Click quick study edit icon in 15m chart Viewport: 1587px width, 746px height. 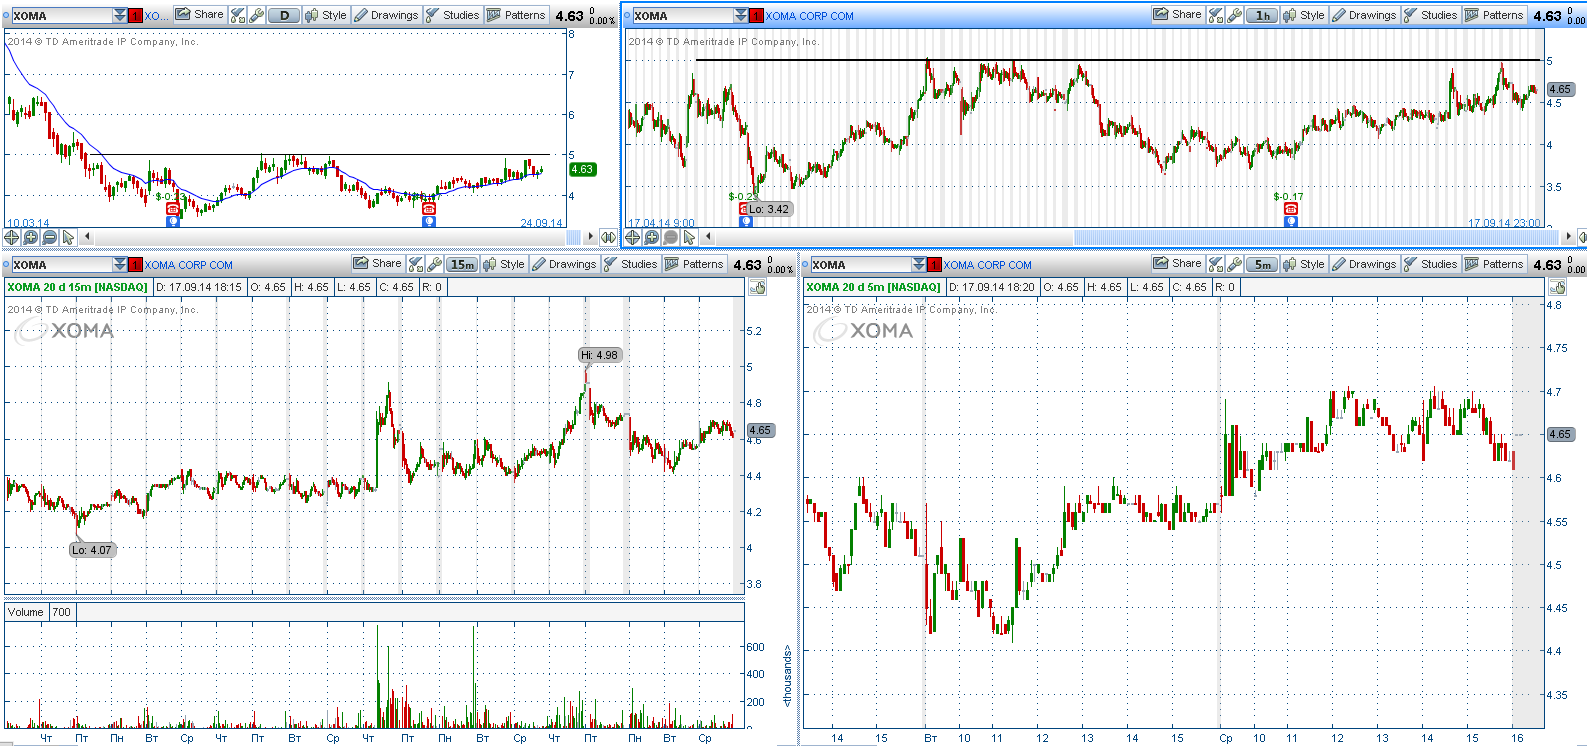pyautogui.click(x=416, y=264)
